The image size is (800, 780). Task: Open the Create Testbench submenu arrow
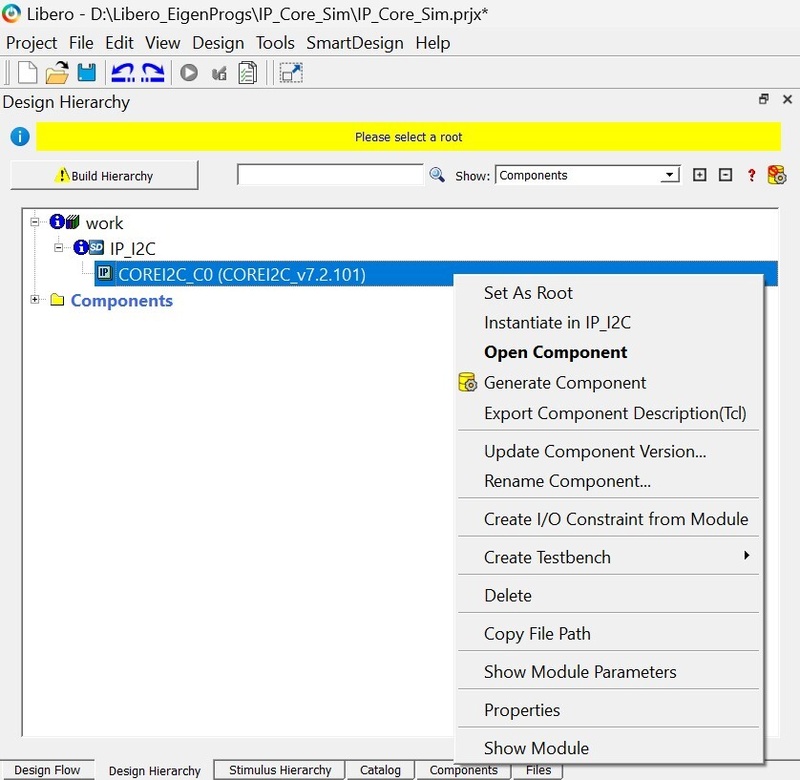pyautogui.click(x=746, y=555)
